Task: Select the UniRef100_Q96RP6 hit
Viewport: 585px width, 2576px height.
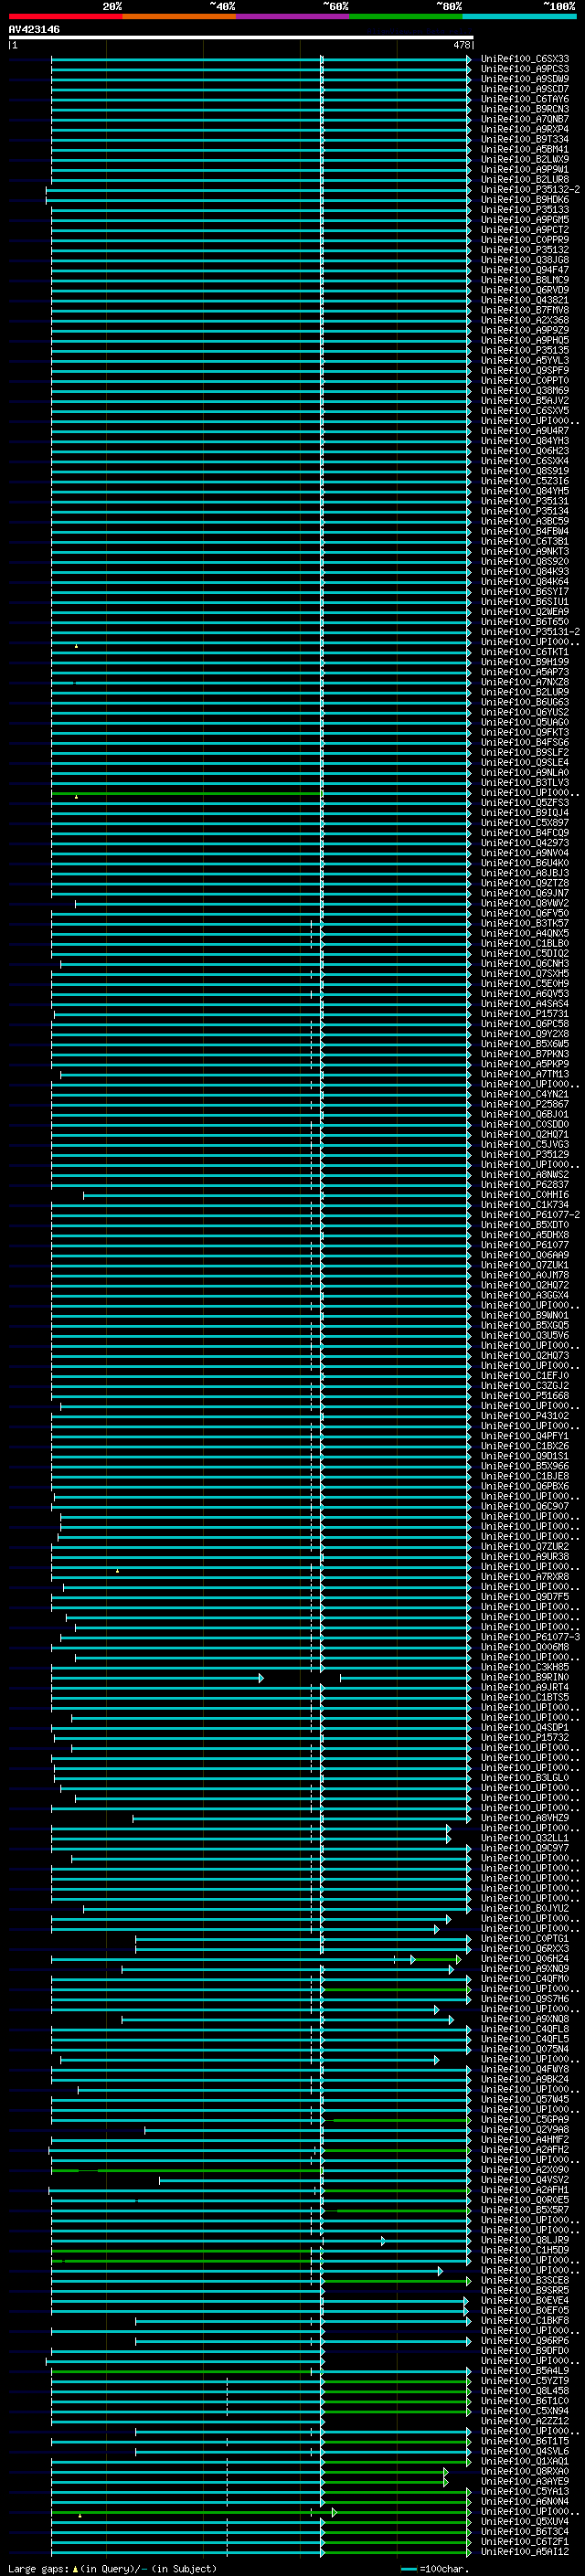Action: click(524, 2340)
